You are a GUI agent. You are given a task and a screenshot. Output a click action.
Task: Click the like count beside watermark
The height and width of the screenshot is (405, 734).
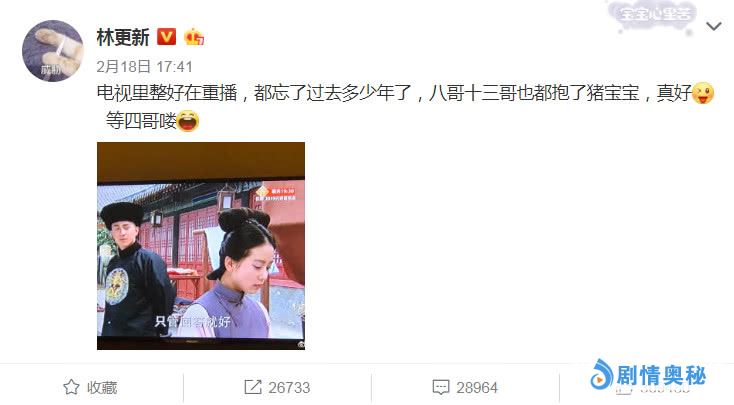653,389
